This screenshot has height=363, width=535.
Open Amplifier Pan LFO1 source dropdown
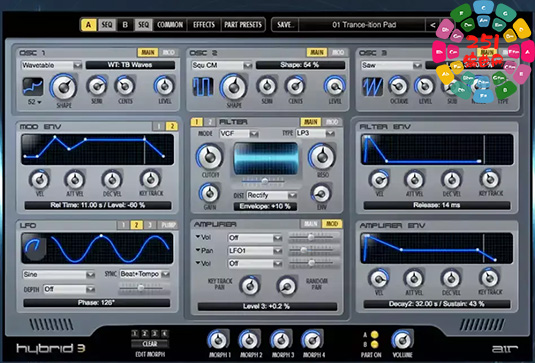255,251
